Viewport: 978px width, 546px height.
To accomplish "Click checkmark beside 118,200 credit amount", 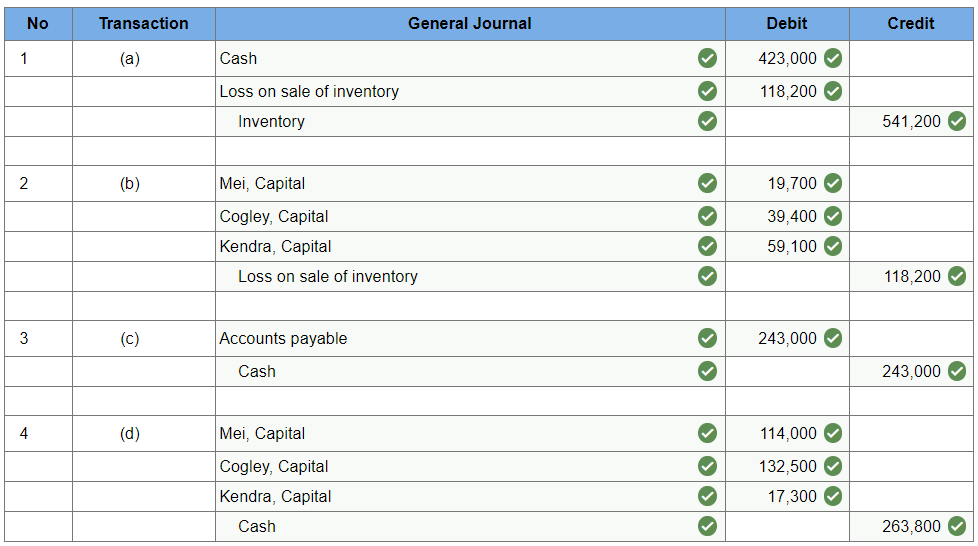I will (x=957, y=276).
